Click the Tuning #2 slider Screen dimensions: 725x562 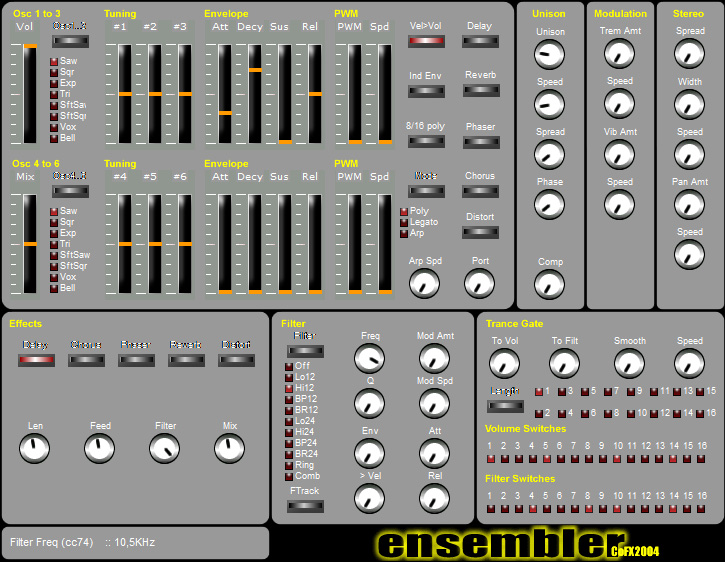(155, 94)
